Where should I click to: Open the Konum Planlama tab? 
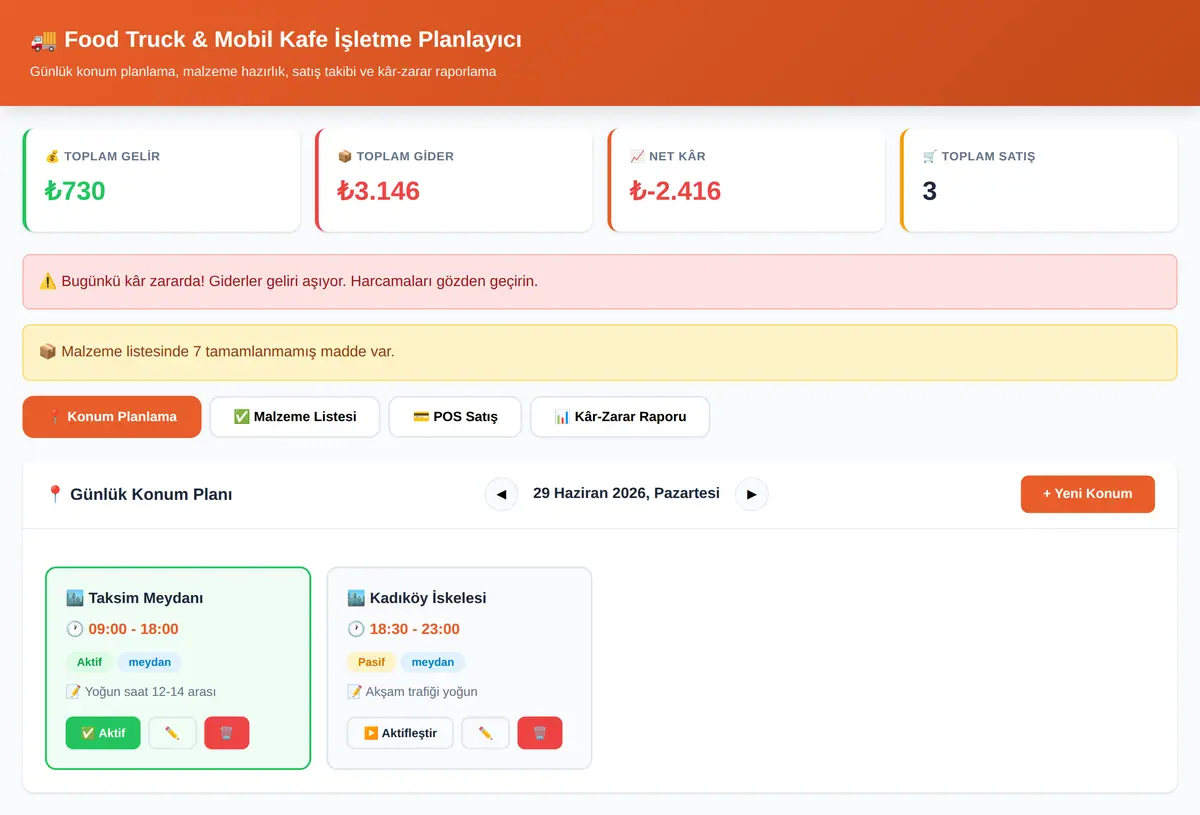[112, 417]
